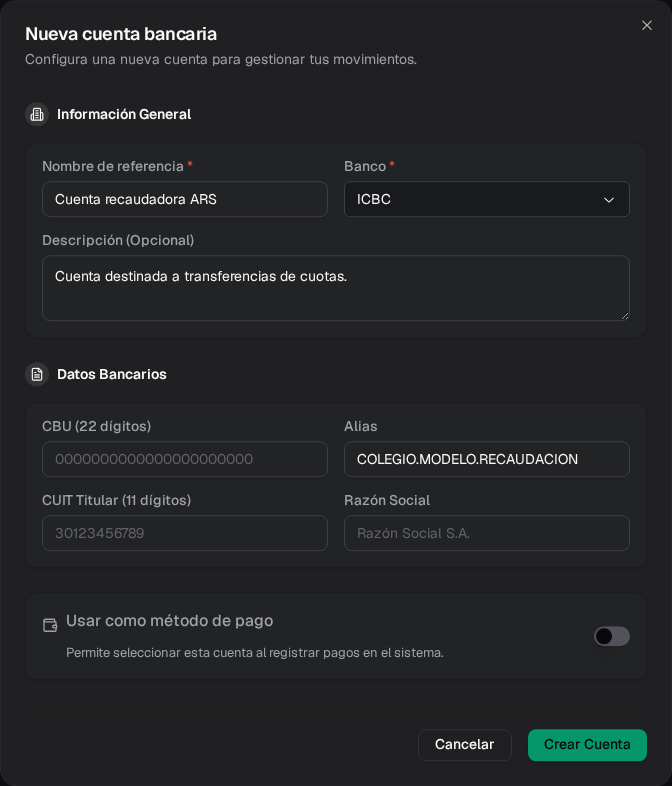Click the Crear Cuenta button
Viewport: 672px width, 786px height.
point(587,745)
